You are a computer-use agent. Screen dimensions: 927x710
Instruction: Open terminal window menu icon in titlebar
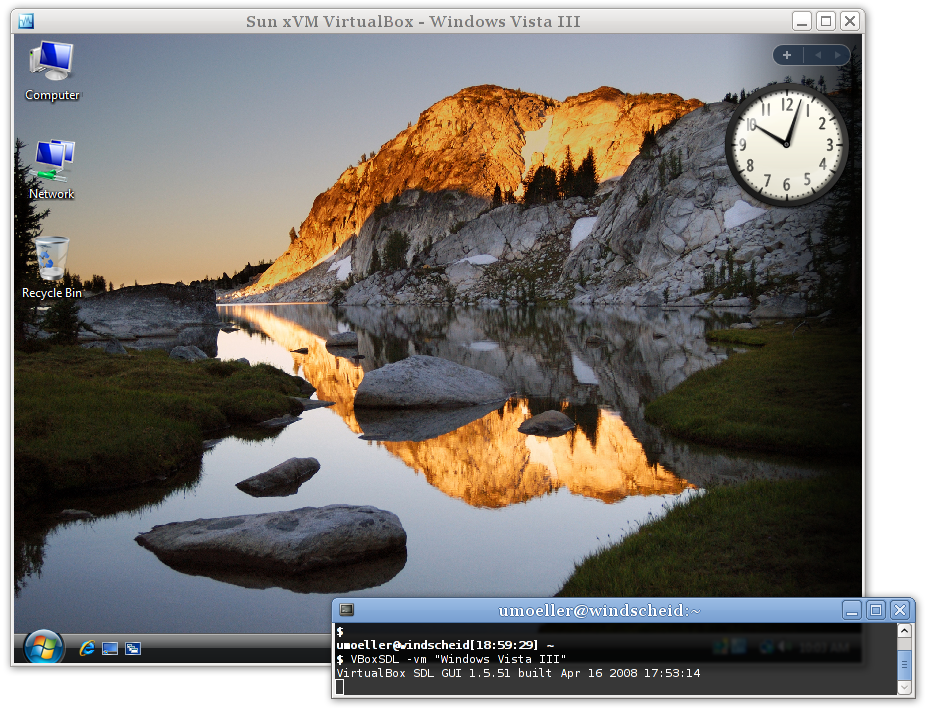pyautogui.click(x=347, y=610)
